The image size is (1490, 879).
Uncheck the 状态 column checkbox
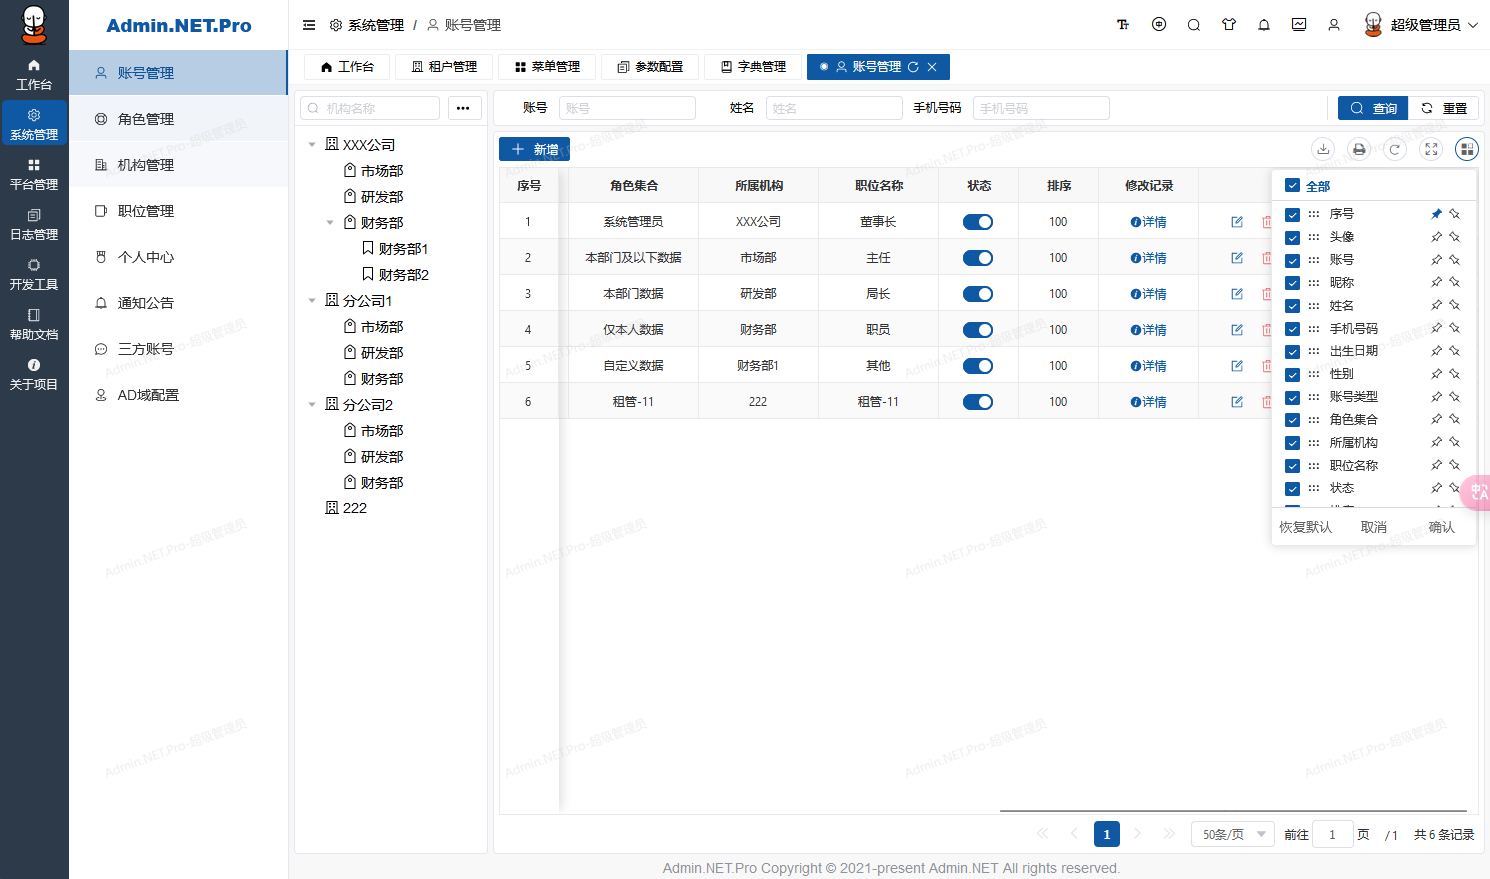(1292, 489)
